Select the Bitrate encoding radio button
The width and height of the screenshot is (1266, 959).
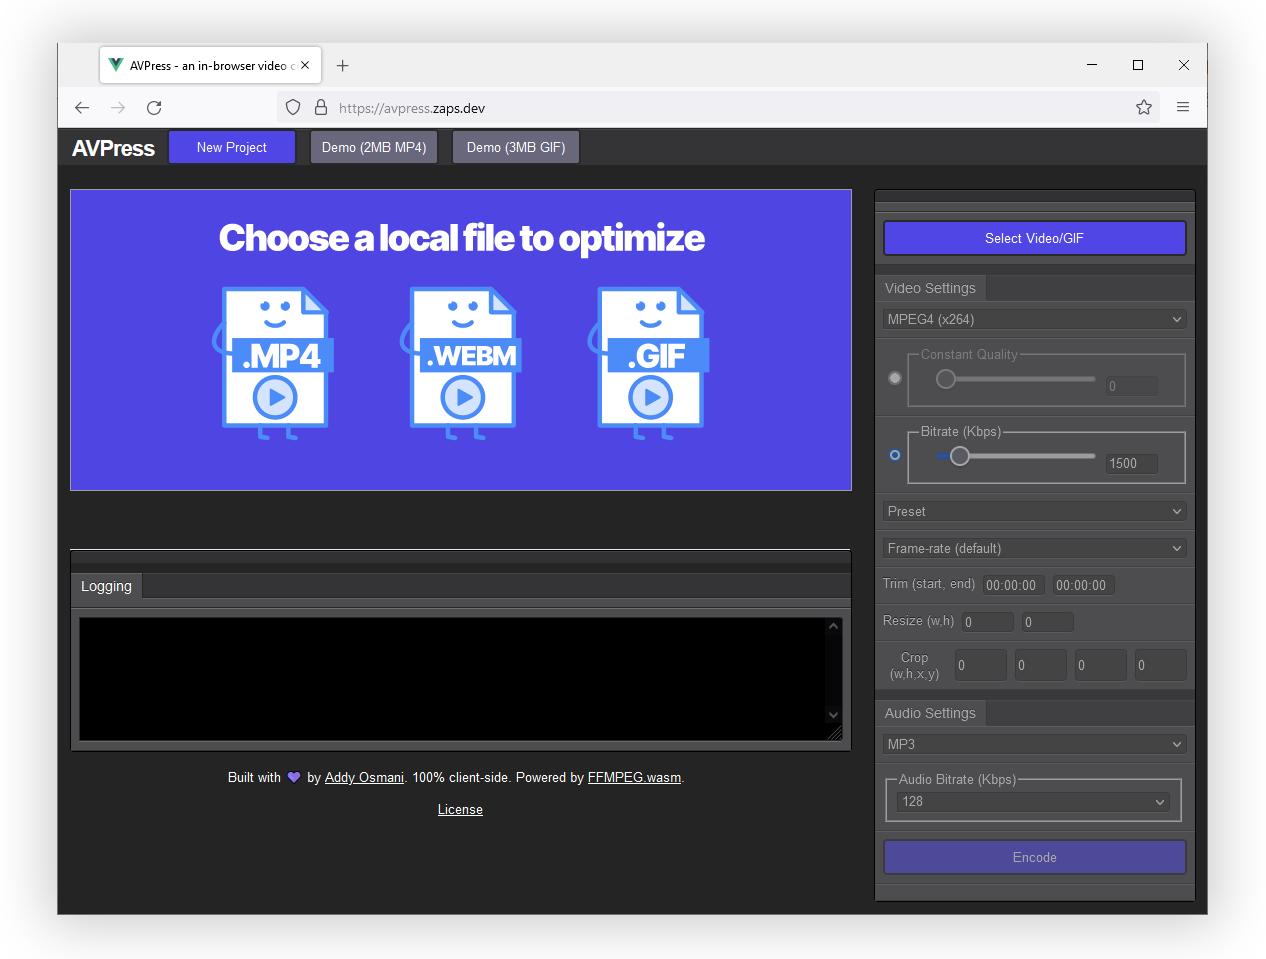tap(895, 455)
